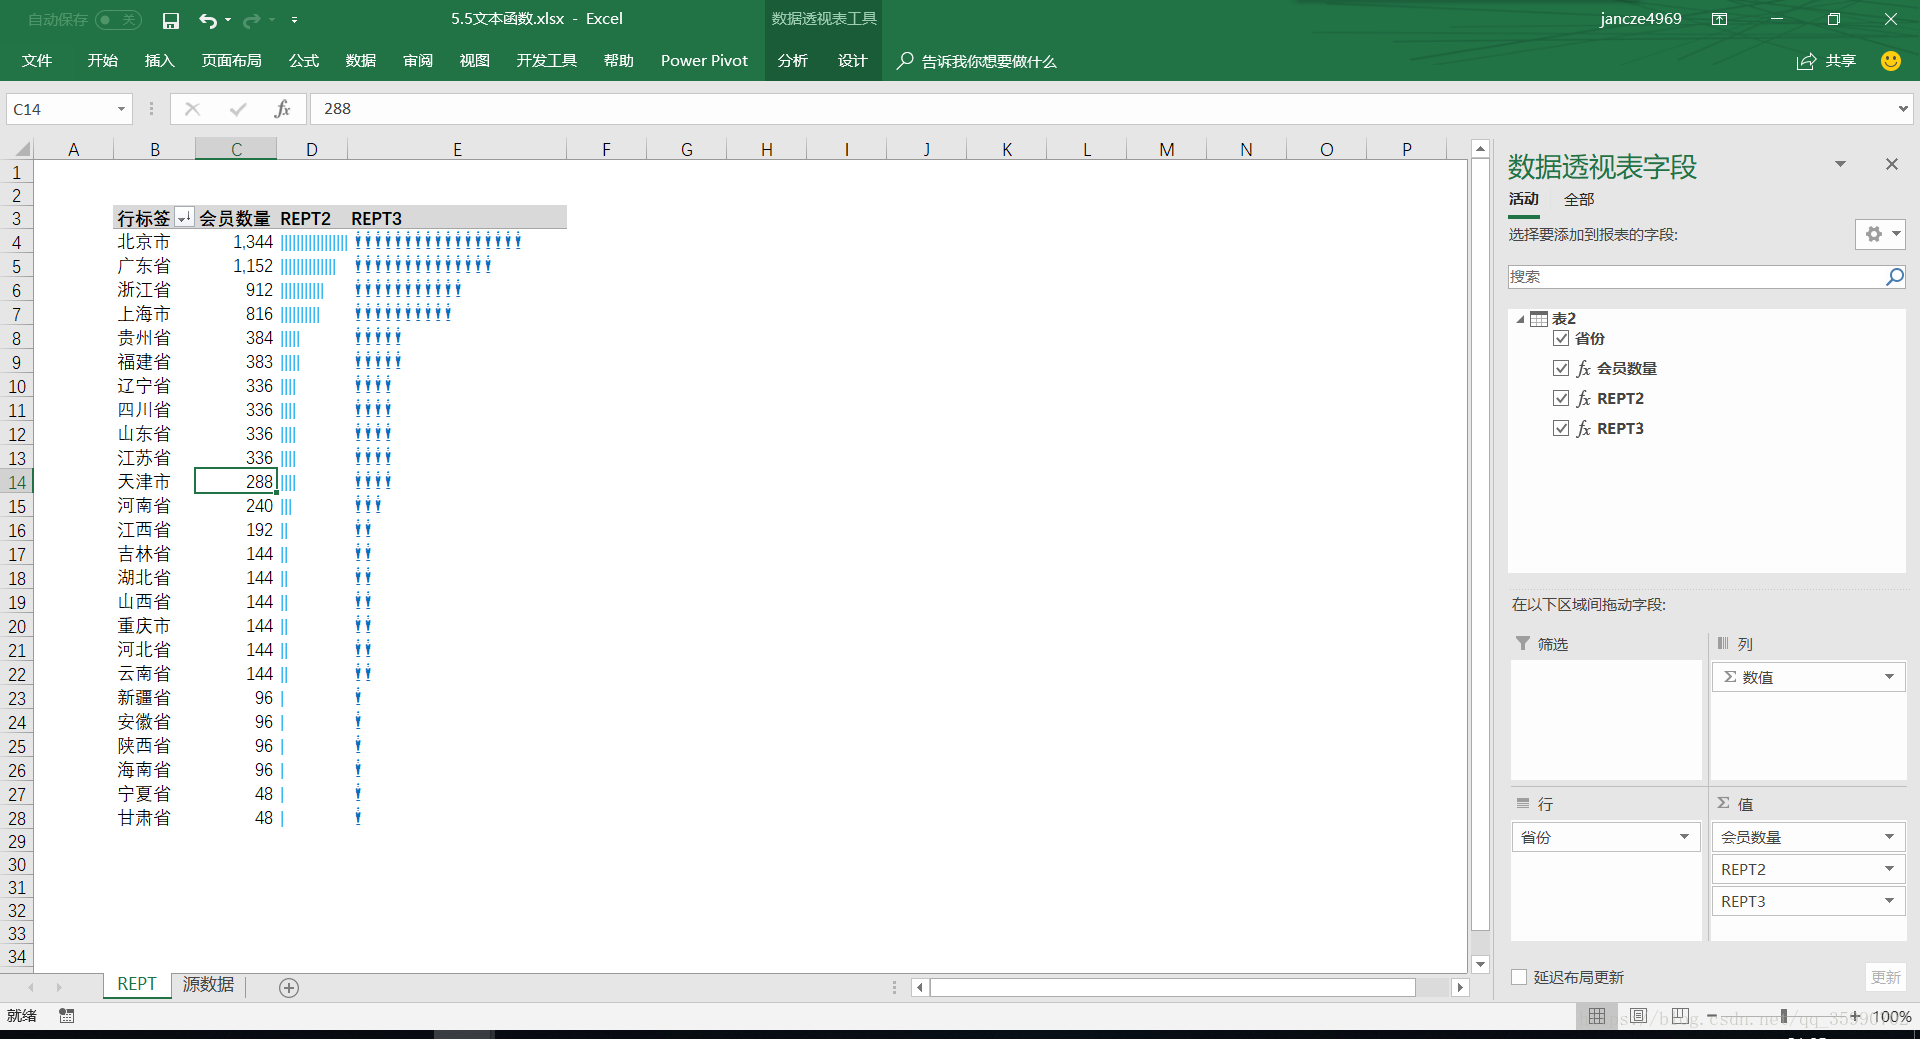Switch to Page Break Preview icon
The height and width of the screenshot is (1039, 1920).
[x=1681, y=1016]
